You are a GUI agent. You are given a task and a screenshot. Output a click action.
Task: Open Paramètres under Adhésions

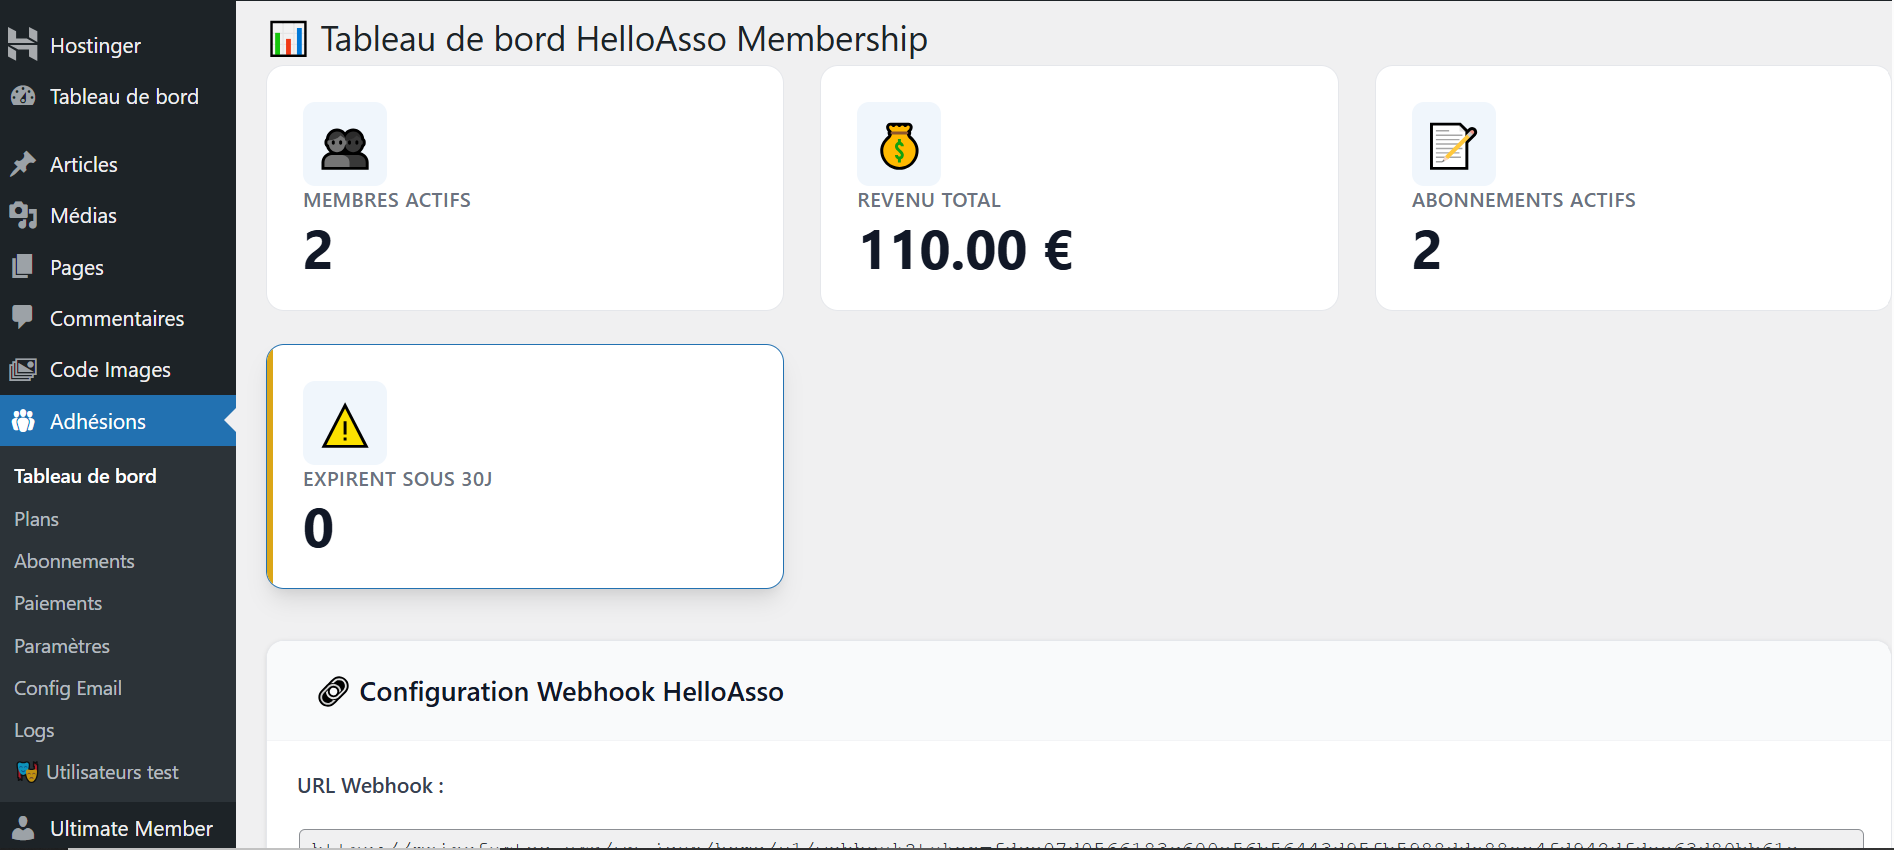tap(62, 646)
